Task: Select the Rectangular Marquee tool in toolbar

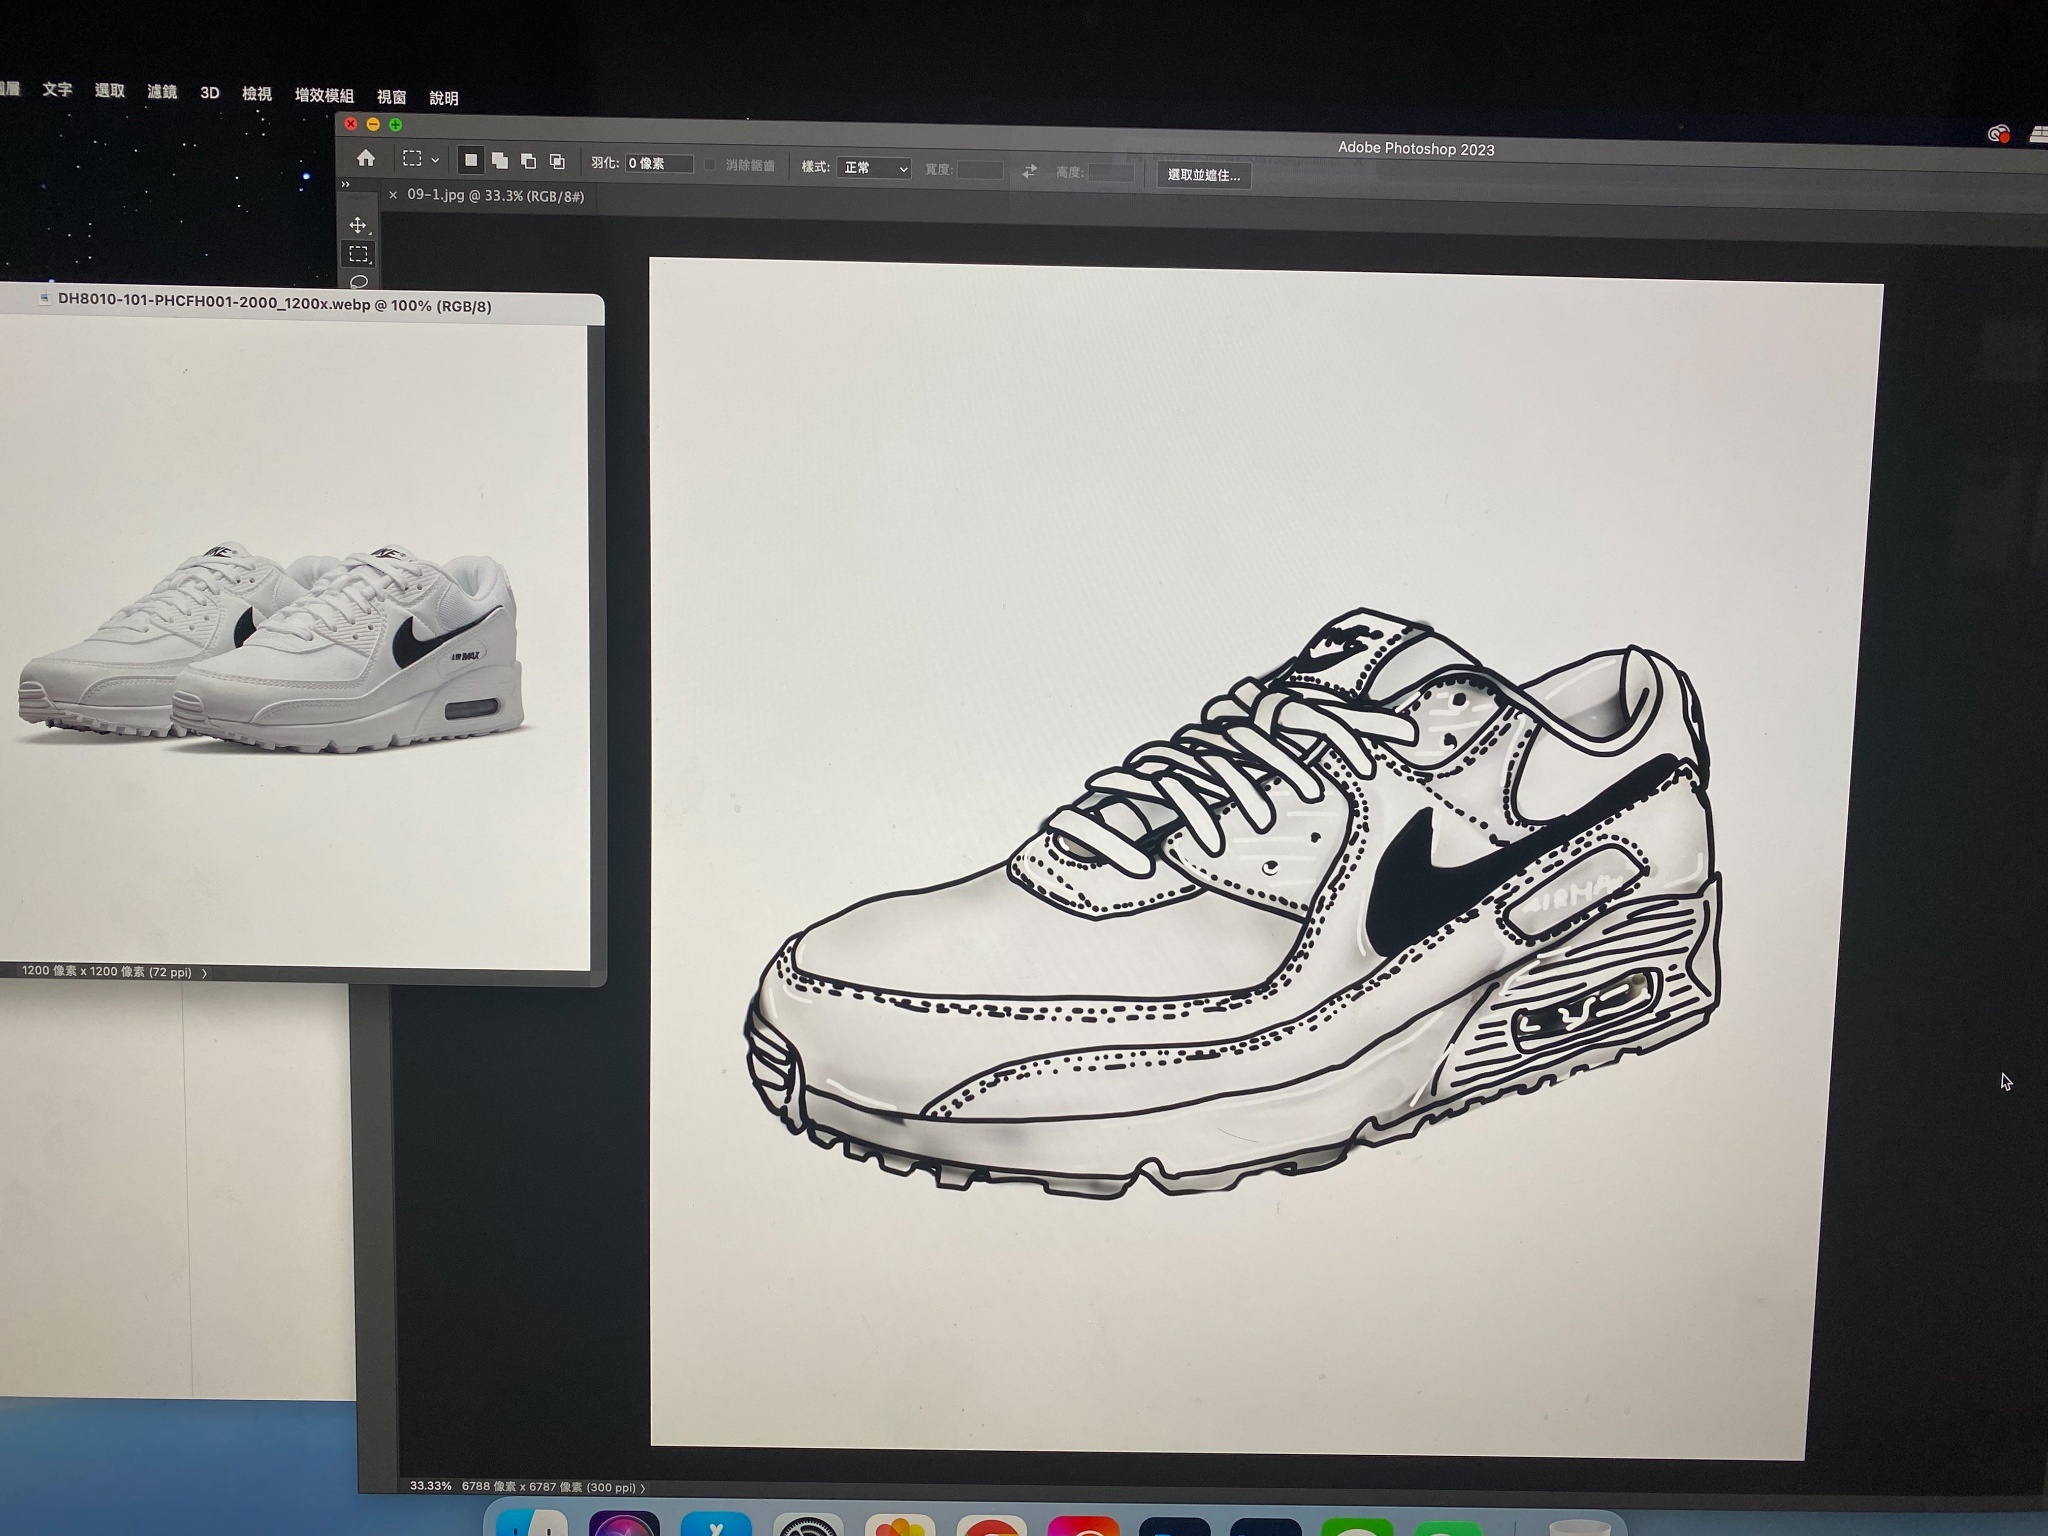Action: [358, 254]
